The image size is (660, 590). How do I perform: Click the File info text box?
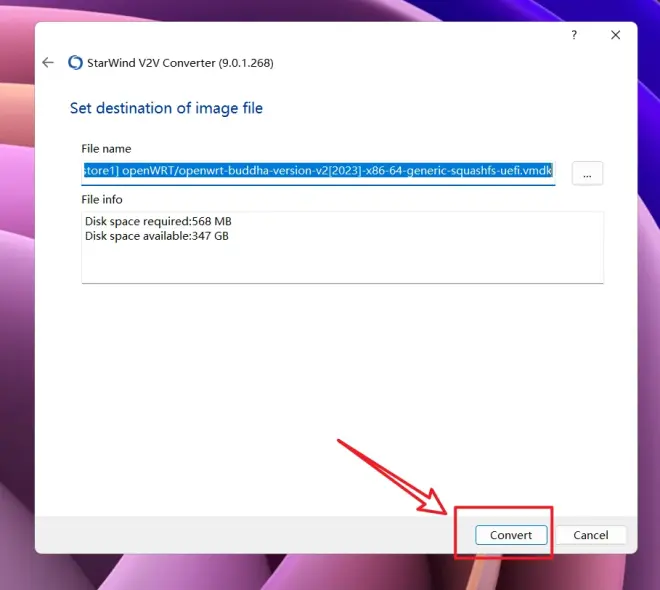click(342, 247)
